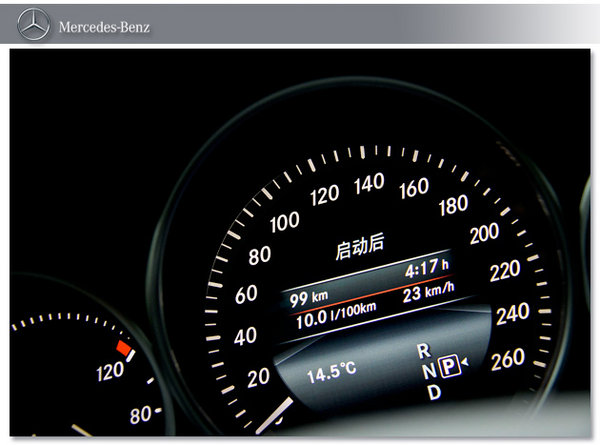600x445 pixels.
Task: Click the 20 speedometer numeral
Action: click(x=258, y=378)
